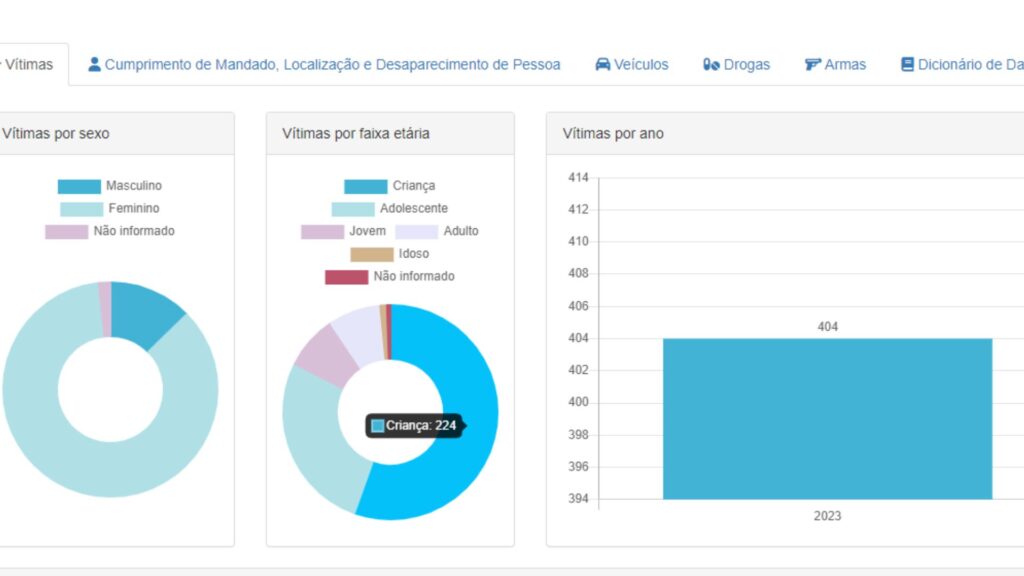Click the gun icon beside Armas

click(x=812, y=64)
